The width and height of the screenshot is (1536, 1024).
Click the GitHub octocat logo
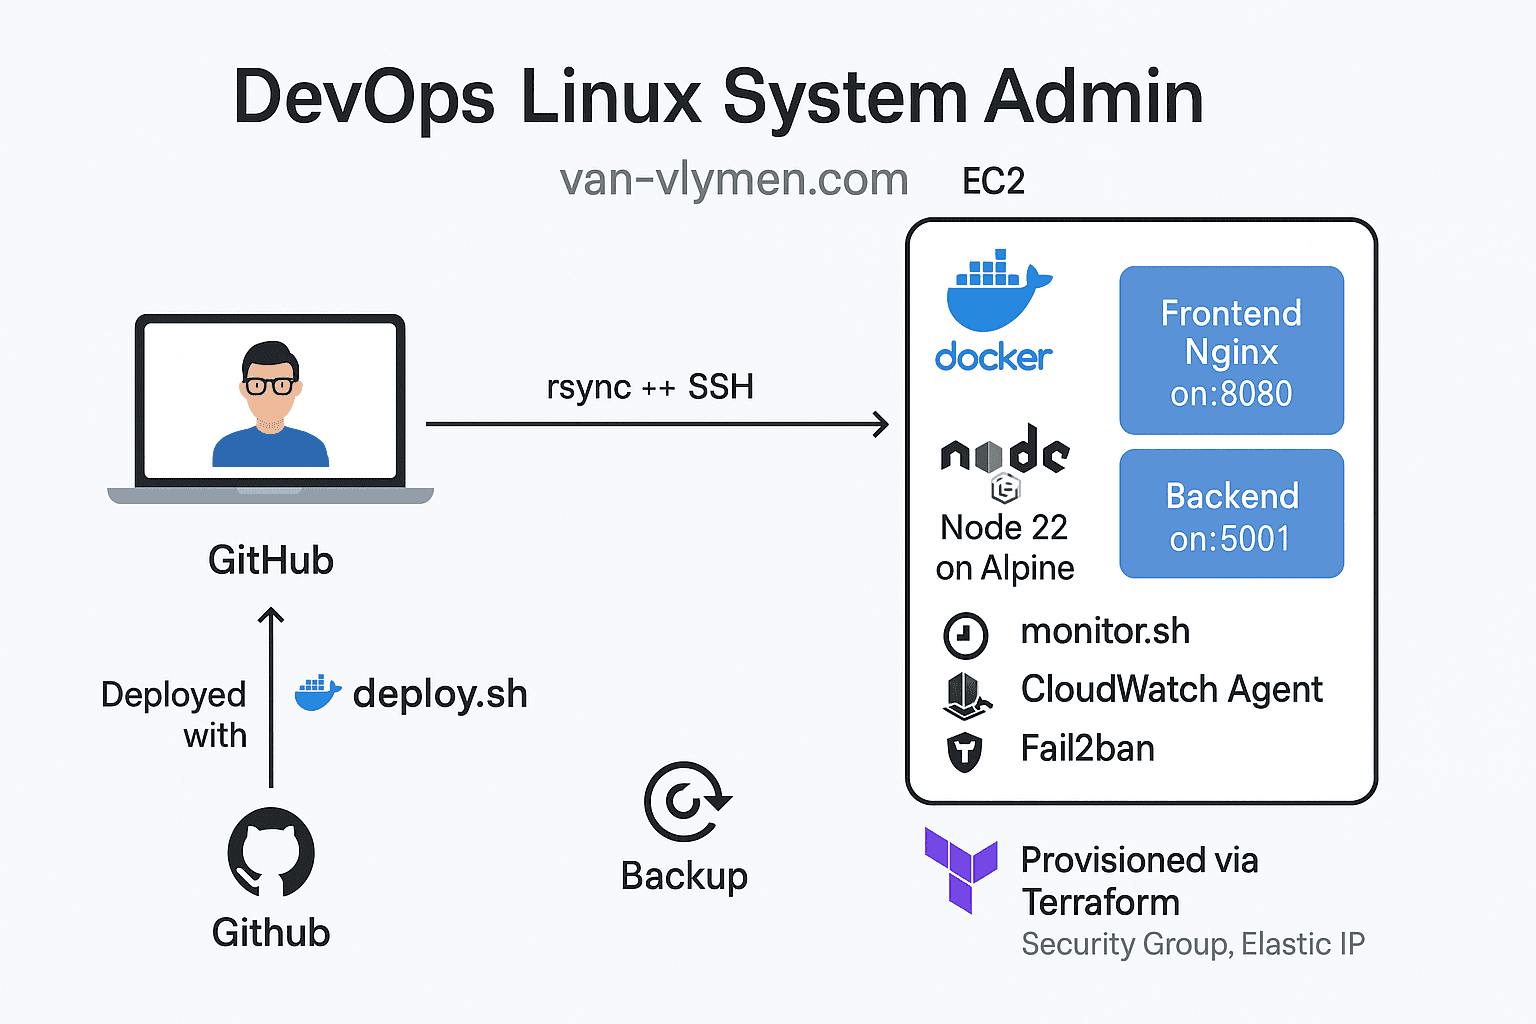pyautogui.click(x=271, y=853)
